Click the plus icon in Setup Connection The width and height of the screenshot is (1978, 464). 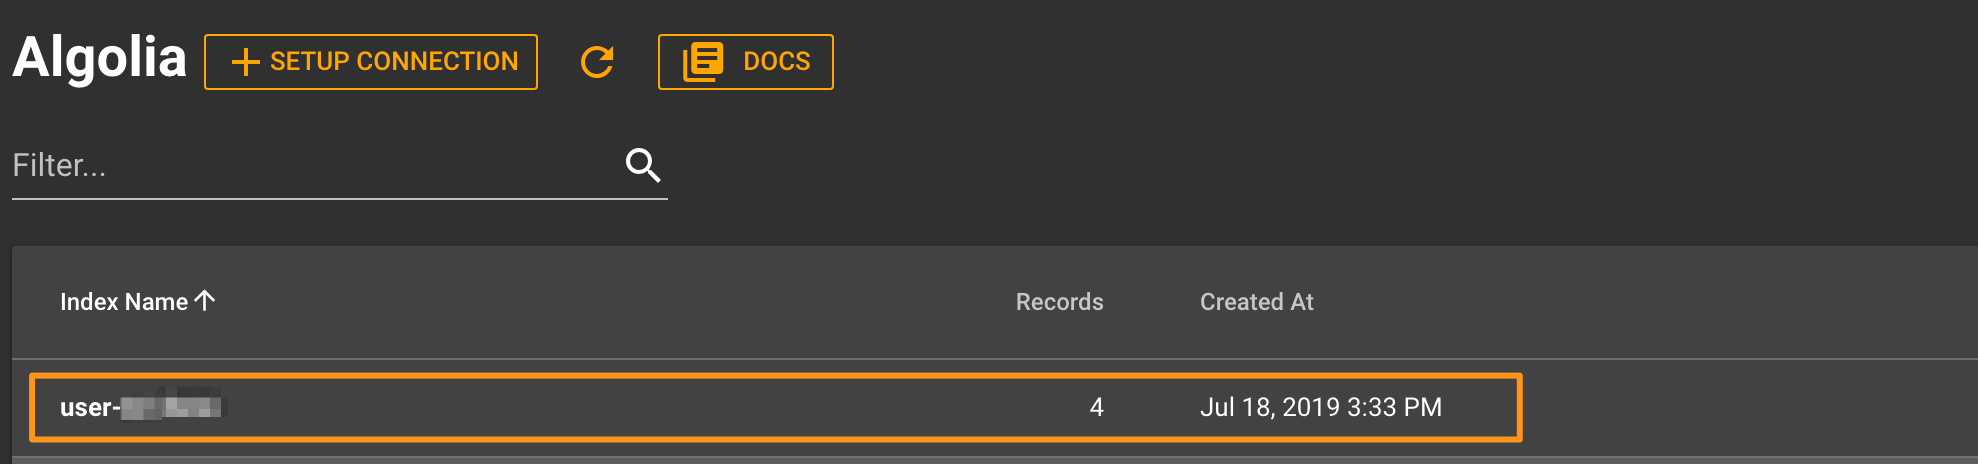(245, 62)
